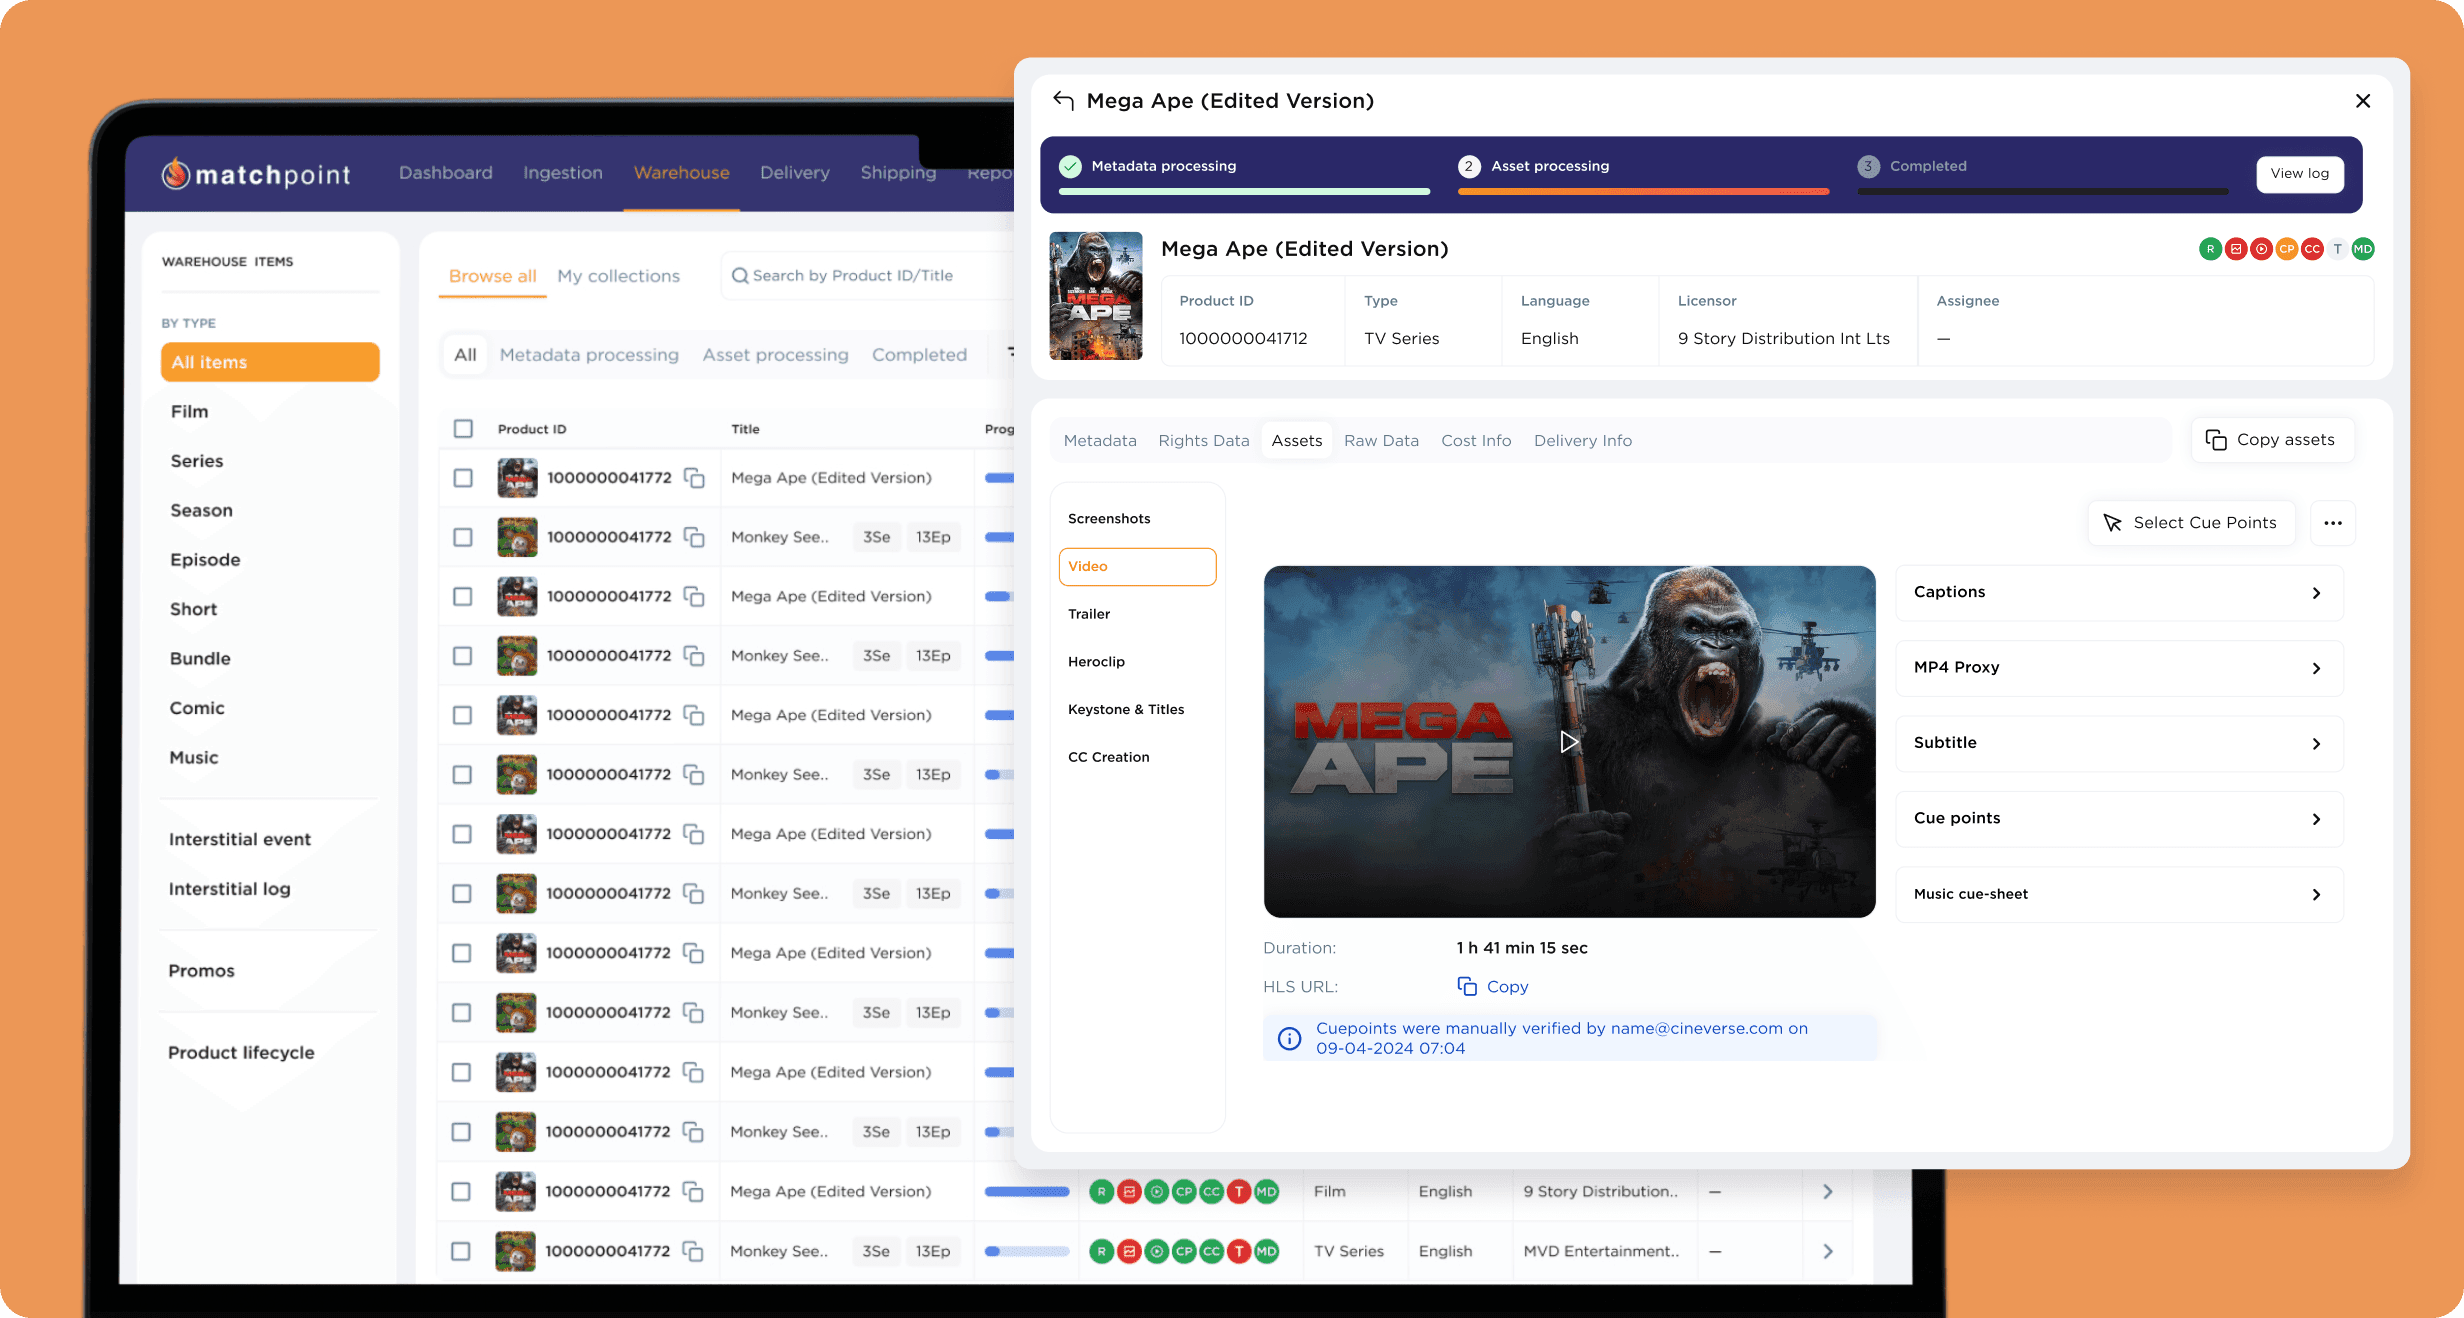Select the Episode type in the sidebar
The width and height of the screenshot is (2464, 1318).
pyautogui.click(x=205, y=559)
